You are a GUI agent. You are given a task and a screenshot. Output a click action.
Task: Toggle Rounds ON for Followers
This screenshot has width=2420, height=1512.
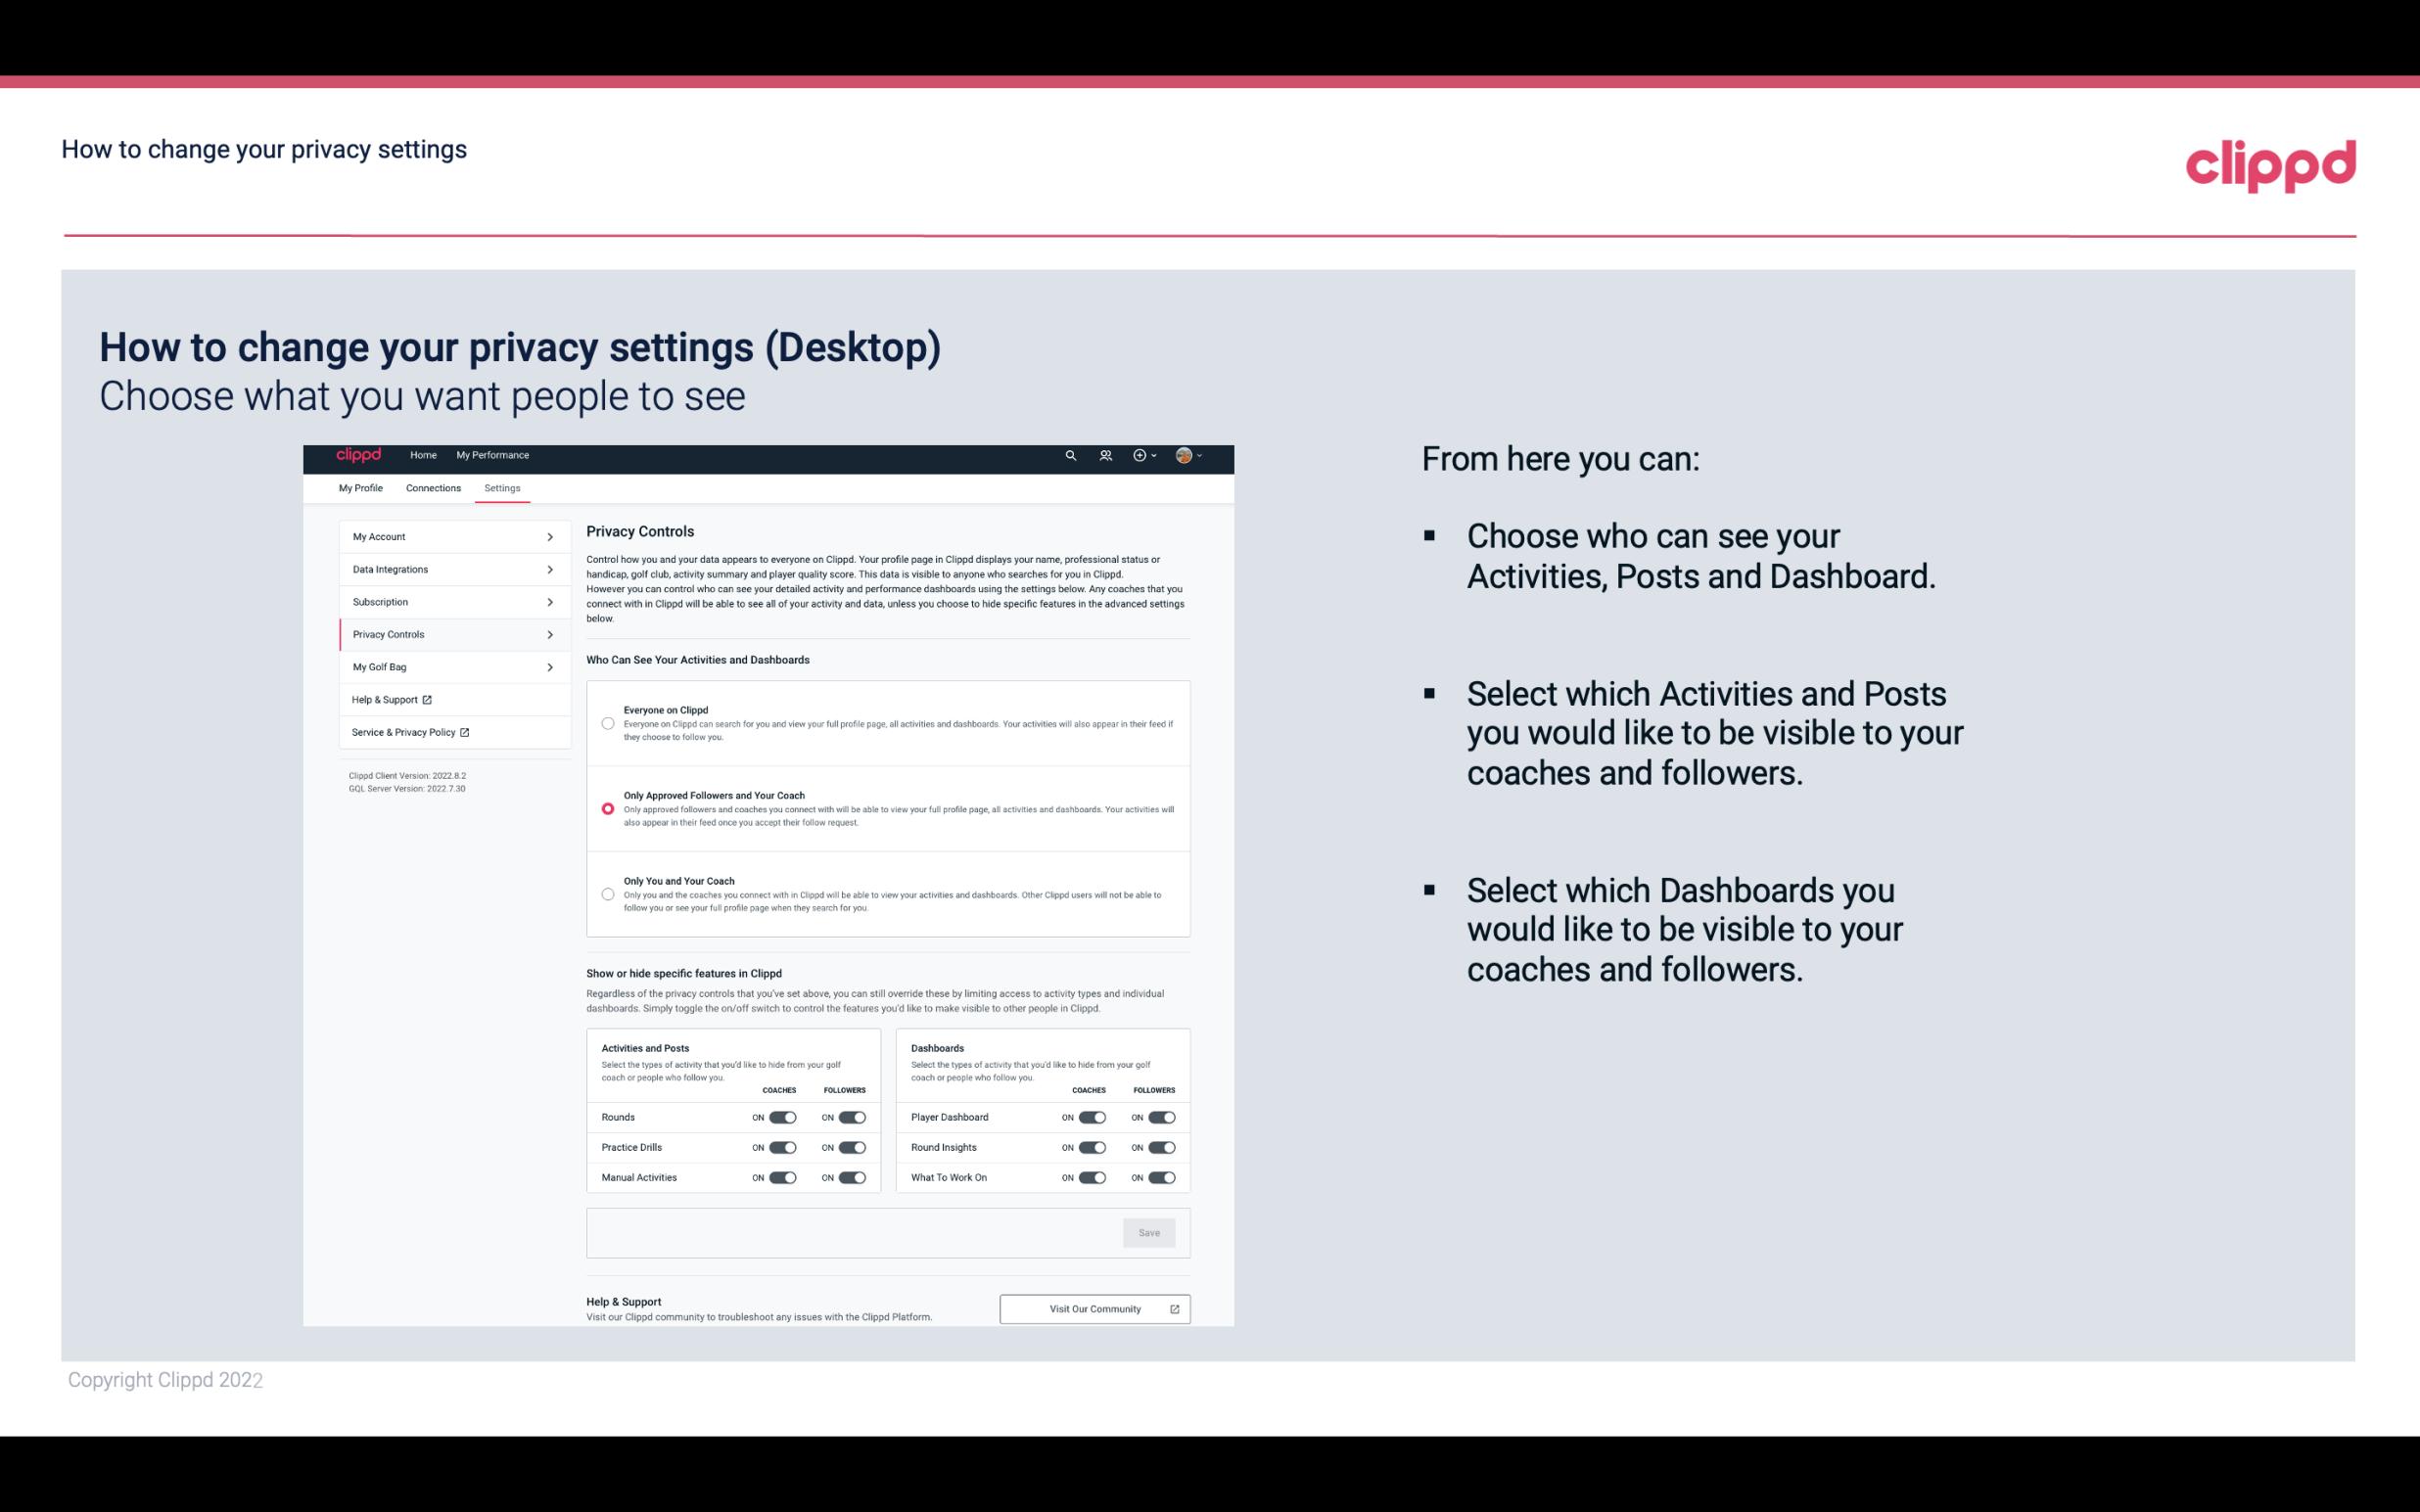click(x=850, y=1117)
